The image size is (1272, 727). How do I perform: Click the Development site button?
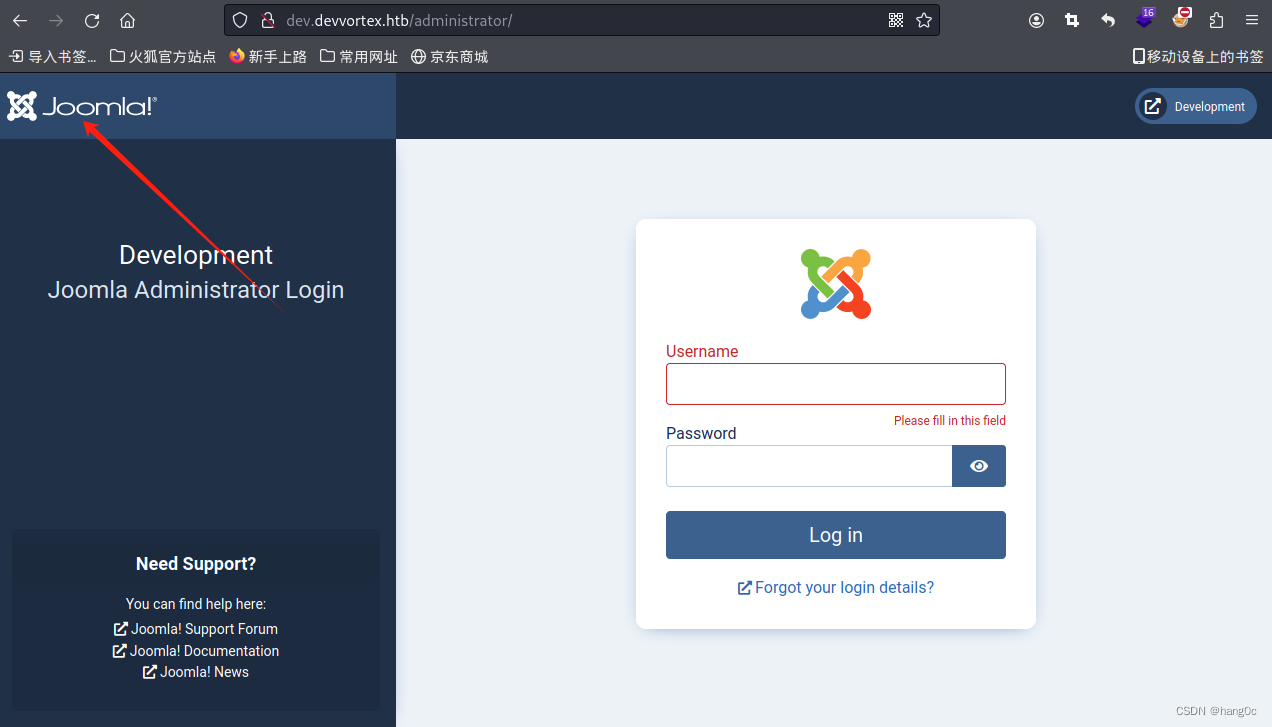pyautogui.click(x=1196, y=106)
